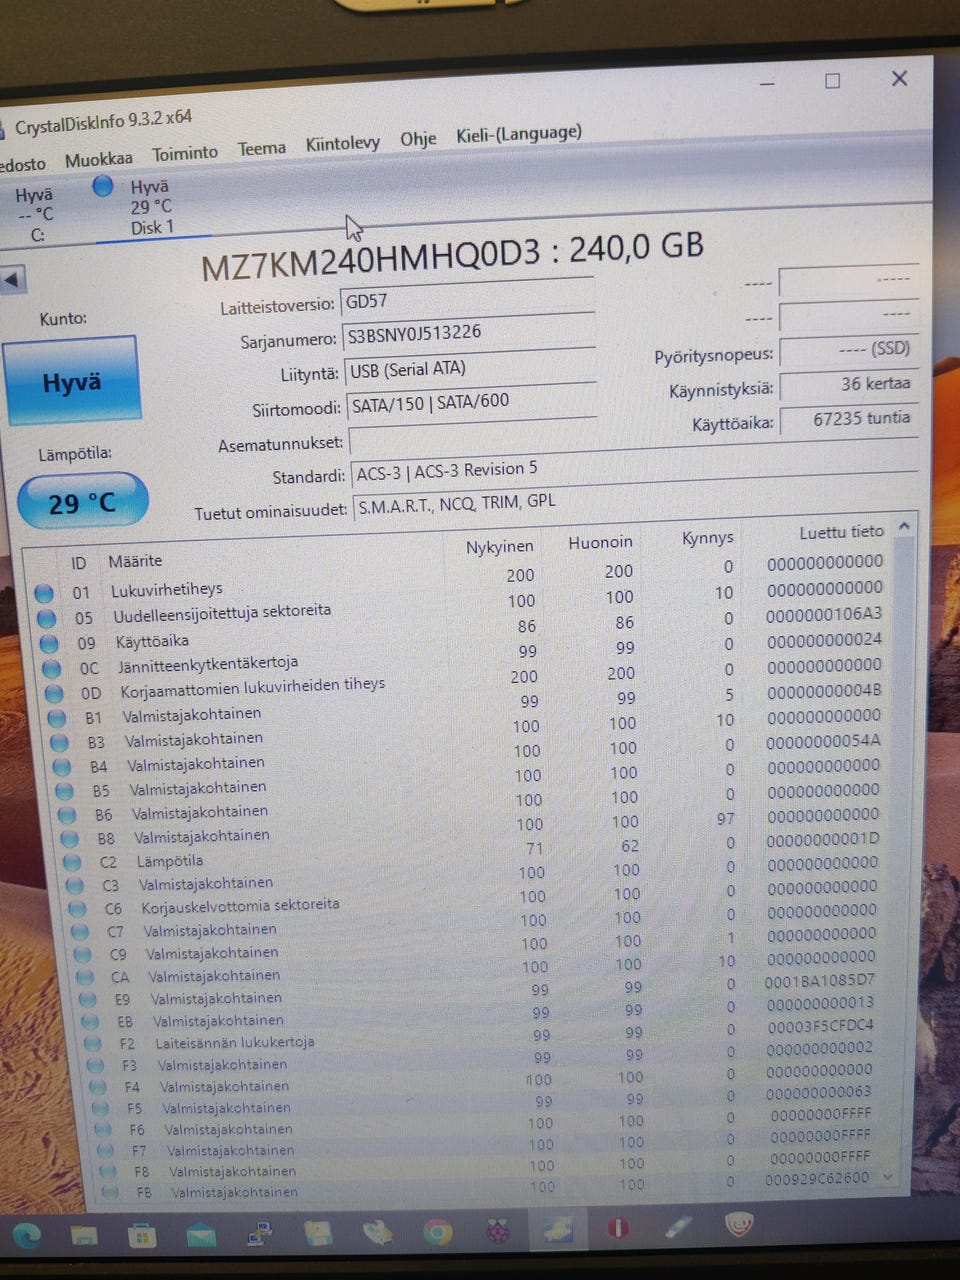Click status circle for attribute B4 row
960x1280 pixels.
[62, 767]
